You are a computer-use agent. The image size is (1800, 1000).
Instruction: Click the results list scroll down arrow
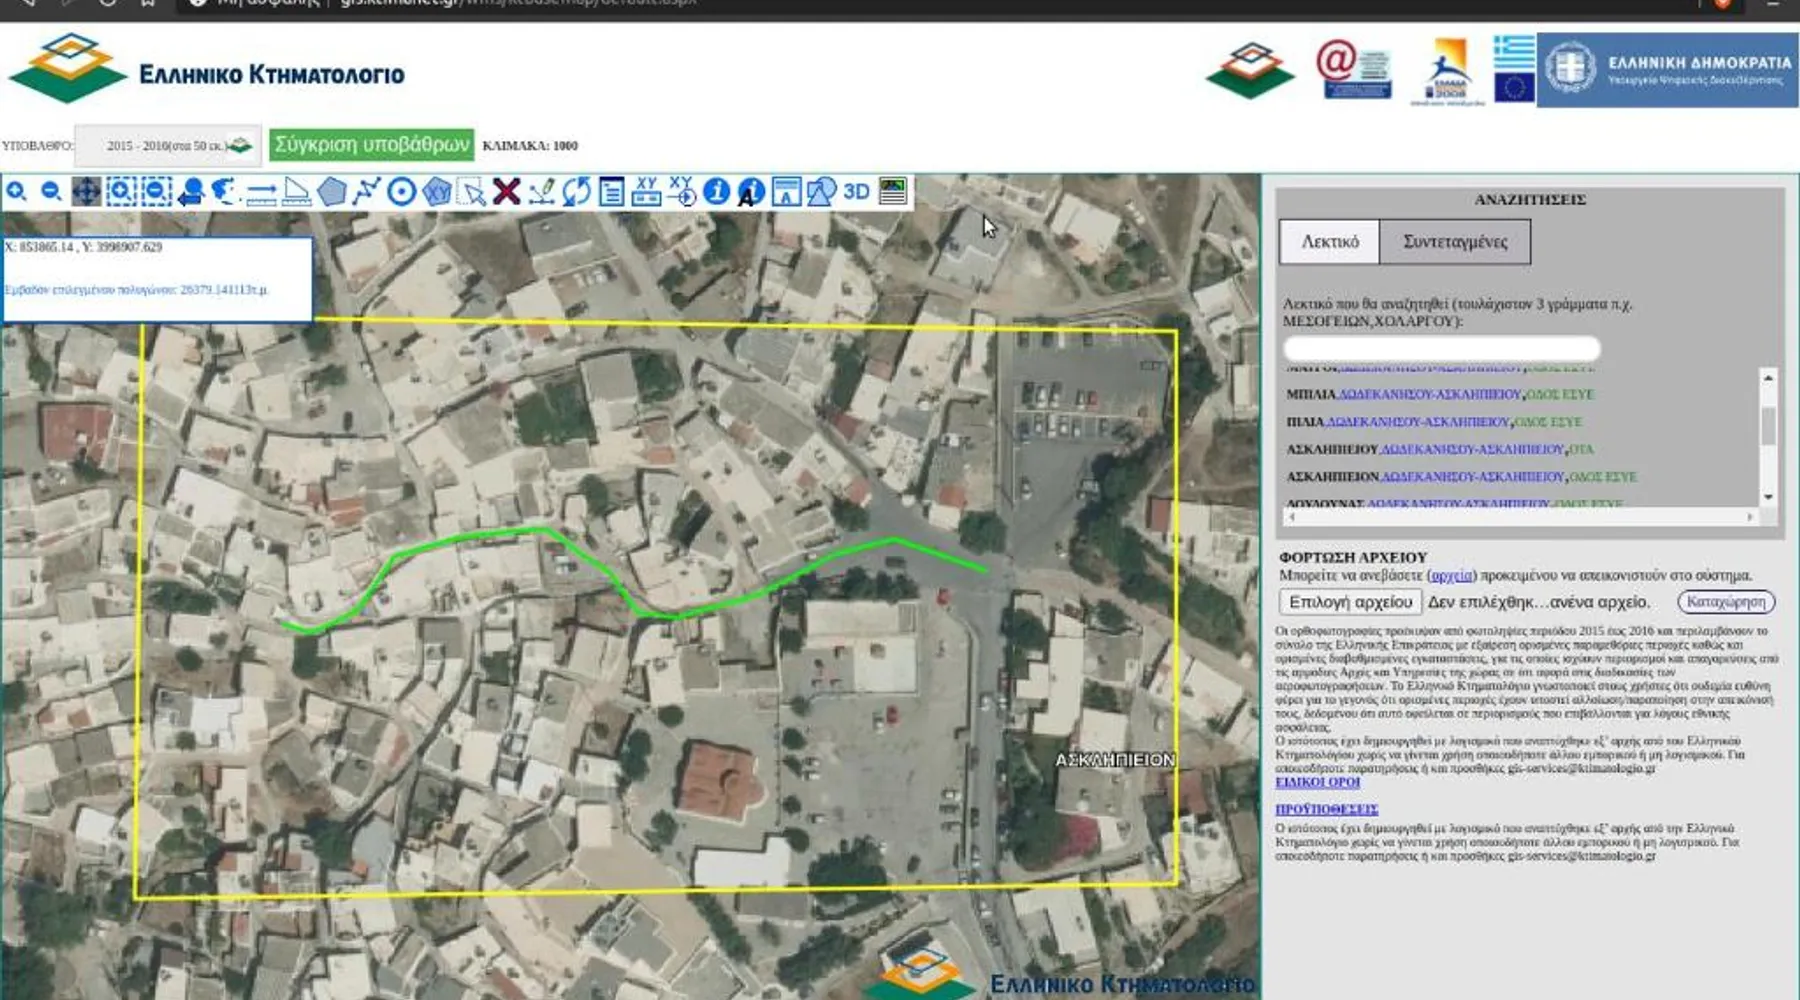click(1768, 497)
